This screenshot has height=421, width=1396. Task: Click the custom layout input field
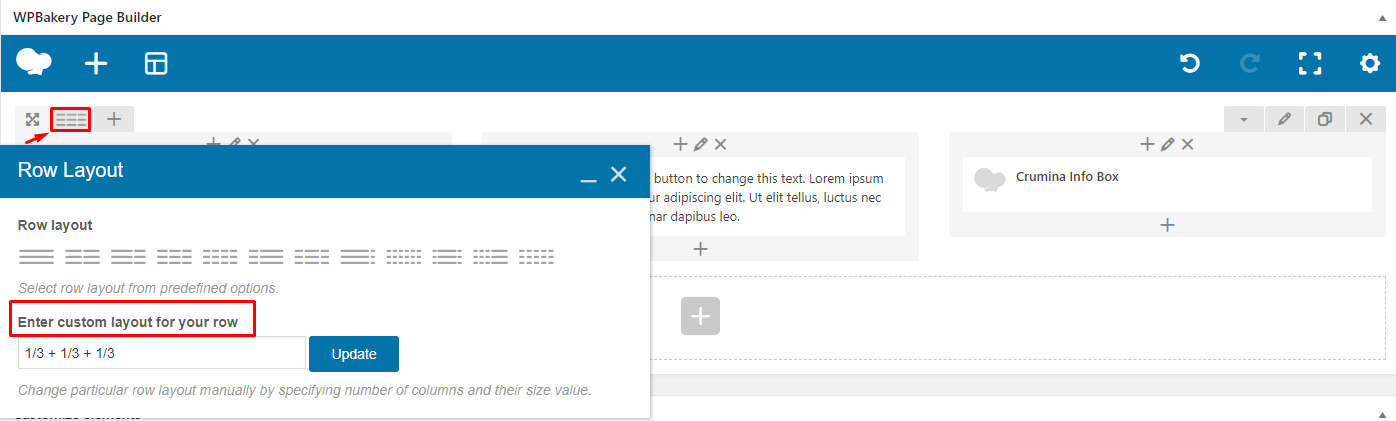162,353
